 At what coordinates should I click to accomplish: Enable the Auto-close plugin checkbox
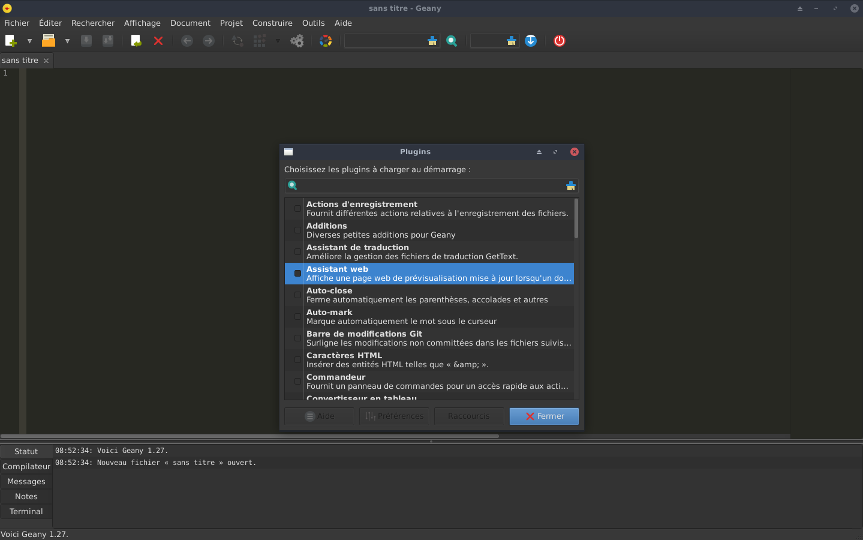[x=297, y=295]
